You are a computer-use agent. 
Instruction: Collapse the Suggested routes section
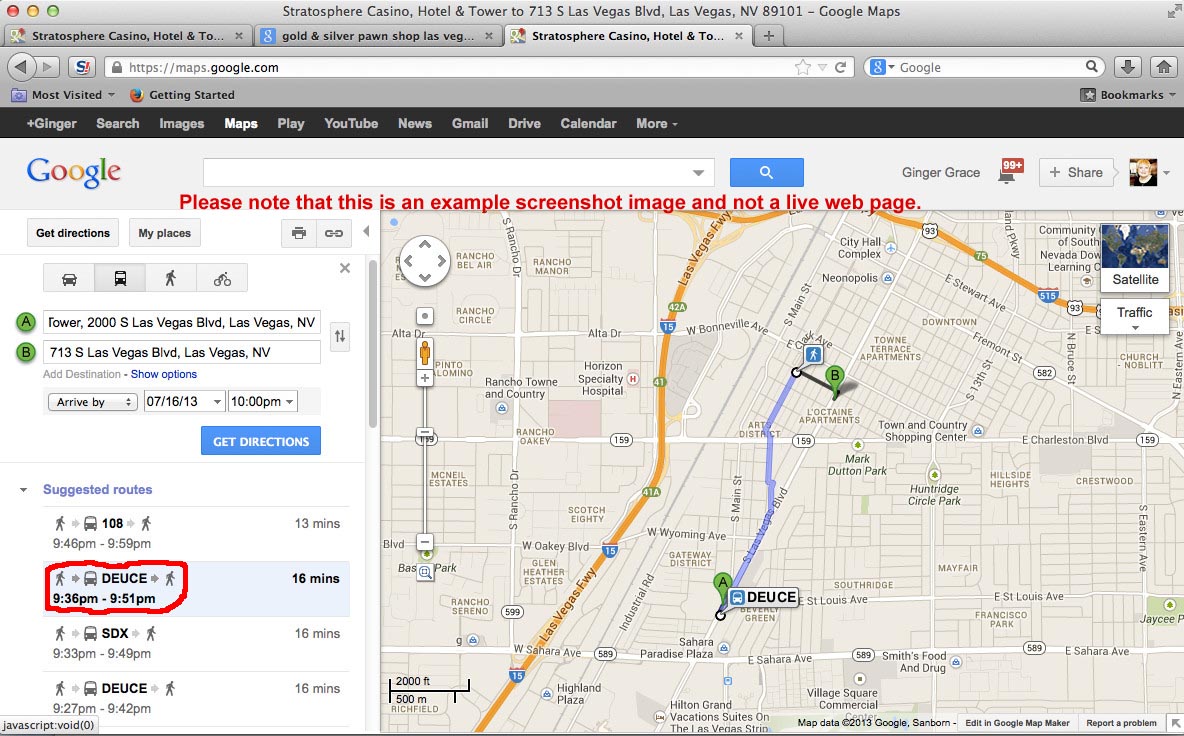coord(23,490)
